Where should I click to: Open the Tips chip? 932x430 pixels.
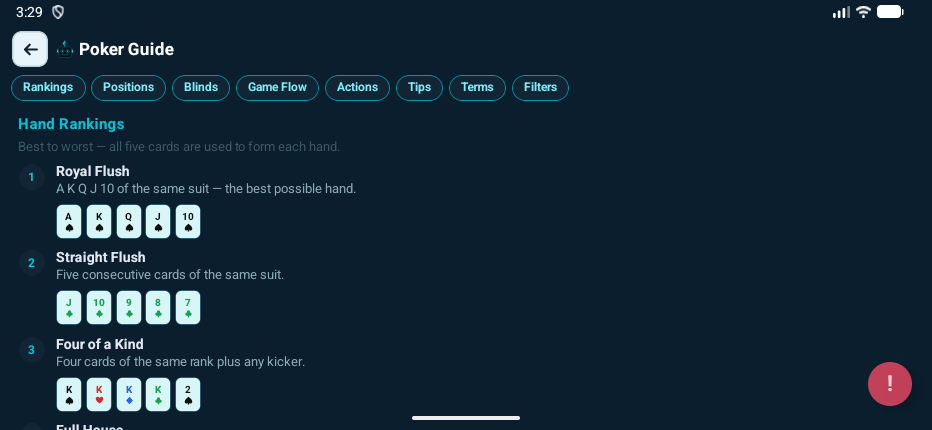[x=420, y=88]
